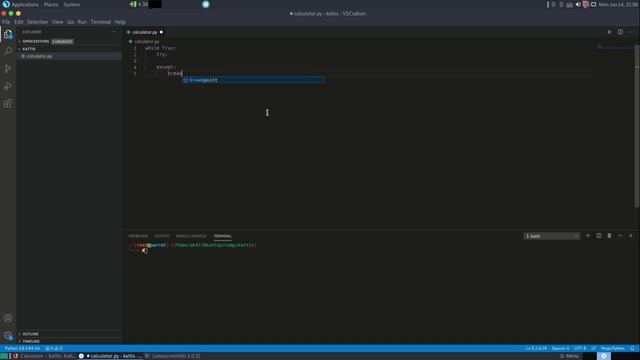Switch to the Output panel tab
640x360 pixels.
click(x=162, y=236)
